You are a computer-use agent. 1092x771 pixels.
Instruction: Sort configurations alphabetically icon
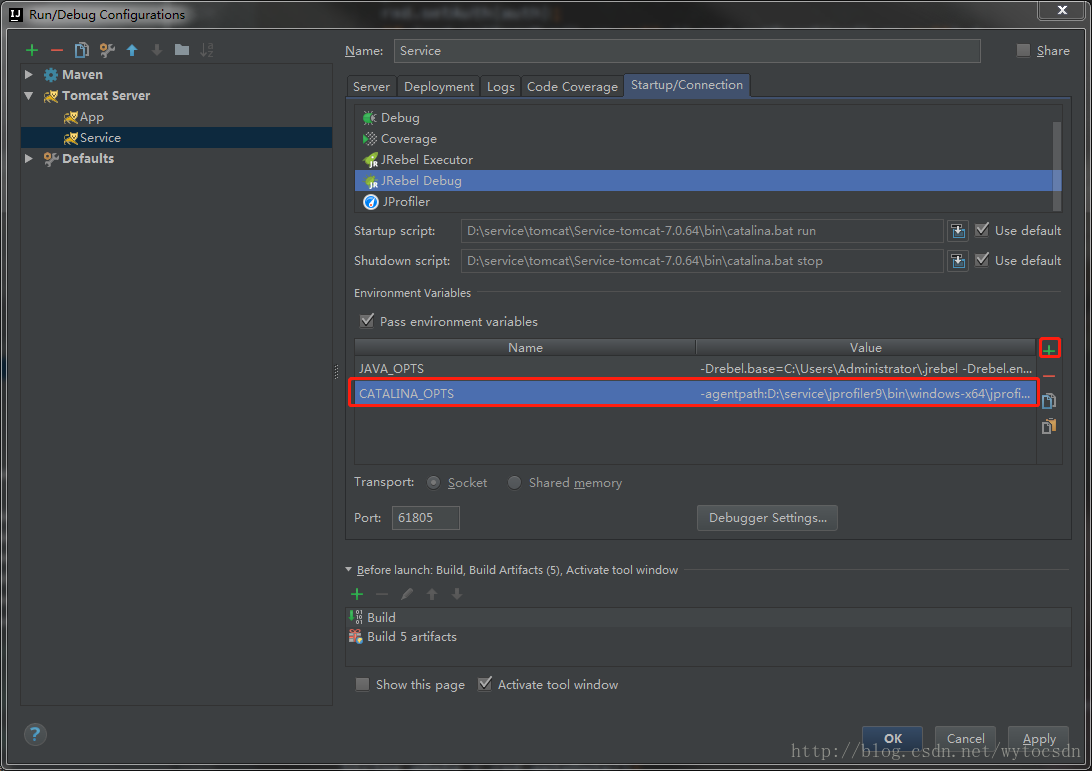tap(207, 50)
